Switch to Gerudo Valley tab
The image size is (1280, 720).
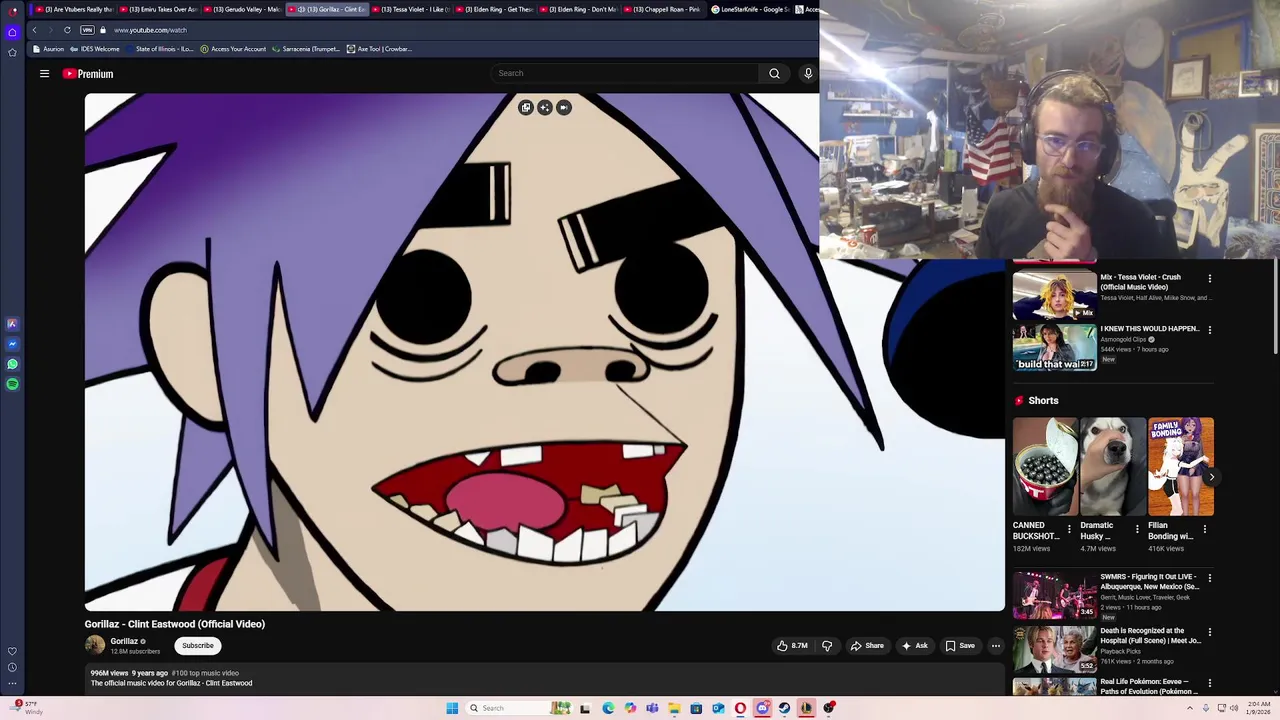244,9
